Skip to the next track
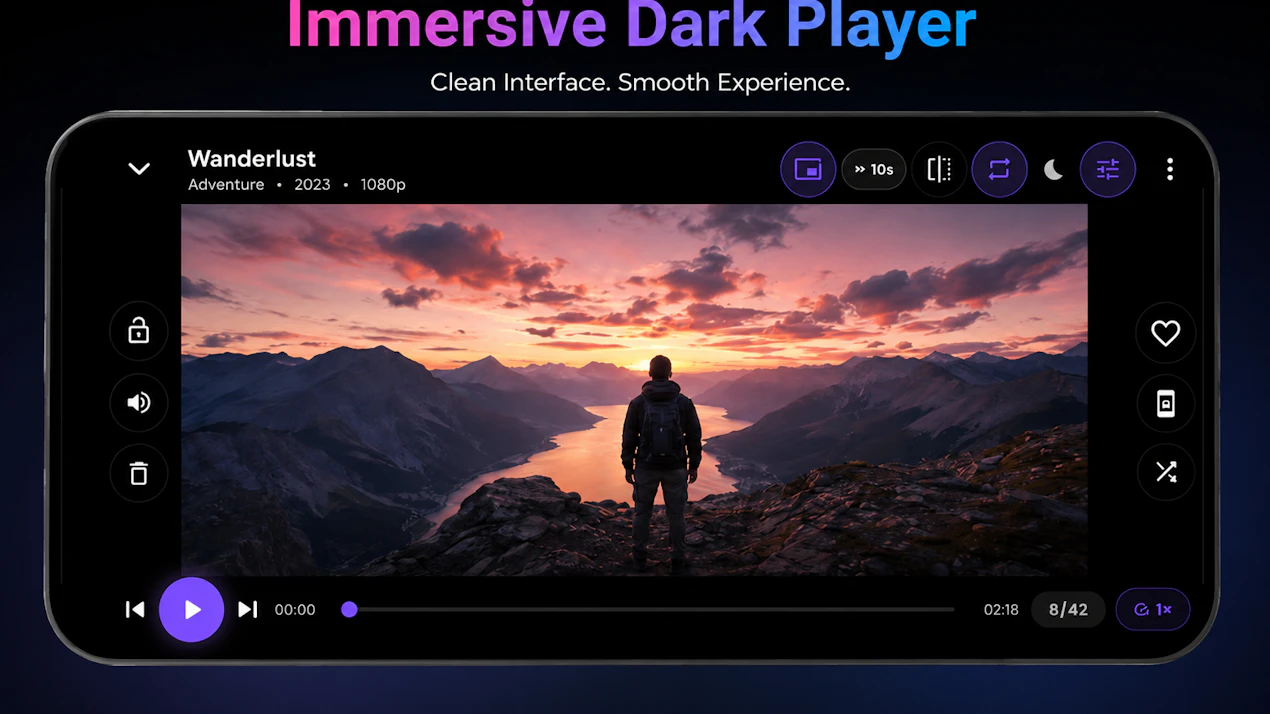1270x714 pixels. point(248,609)
